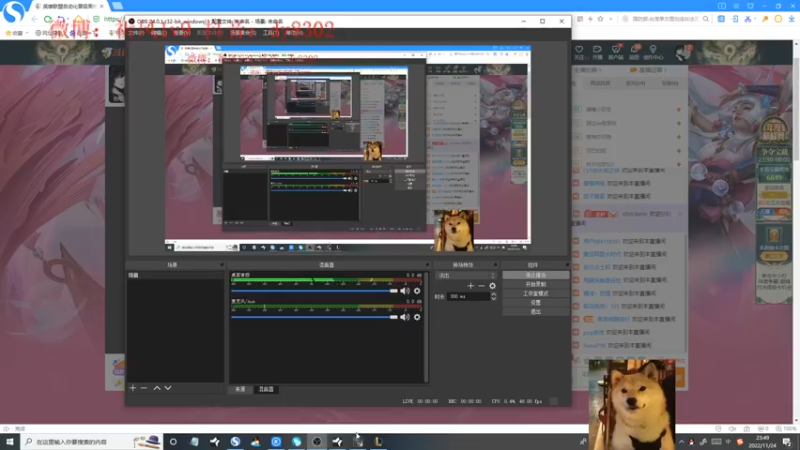This screenshot has width=800, height=450.
Task: Click the Mic/Aux volume slider handle
Action: (x=393, y=317)
